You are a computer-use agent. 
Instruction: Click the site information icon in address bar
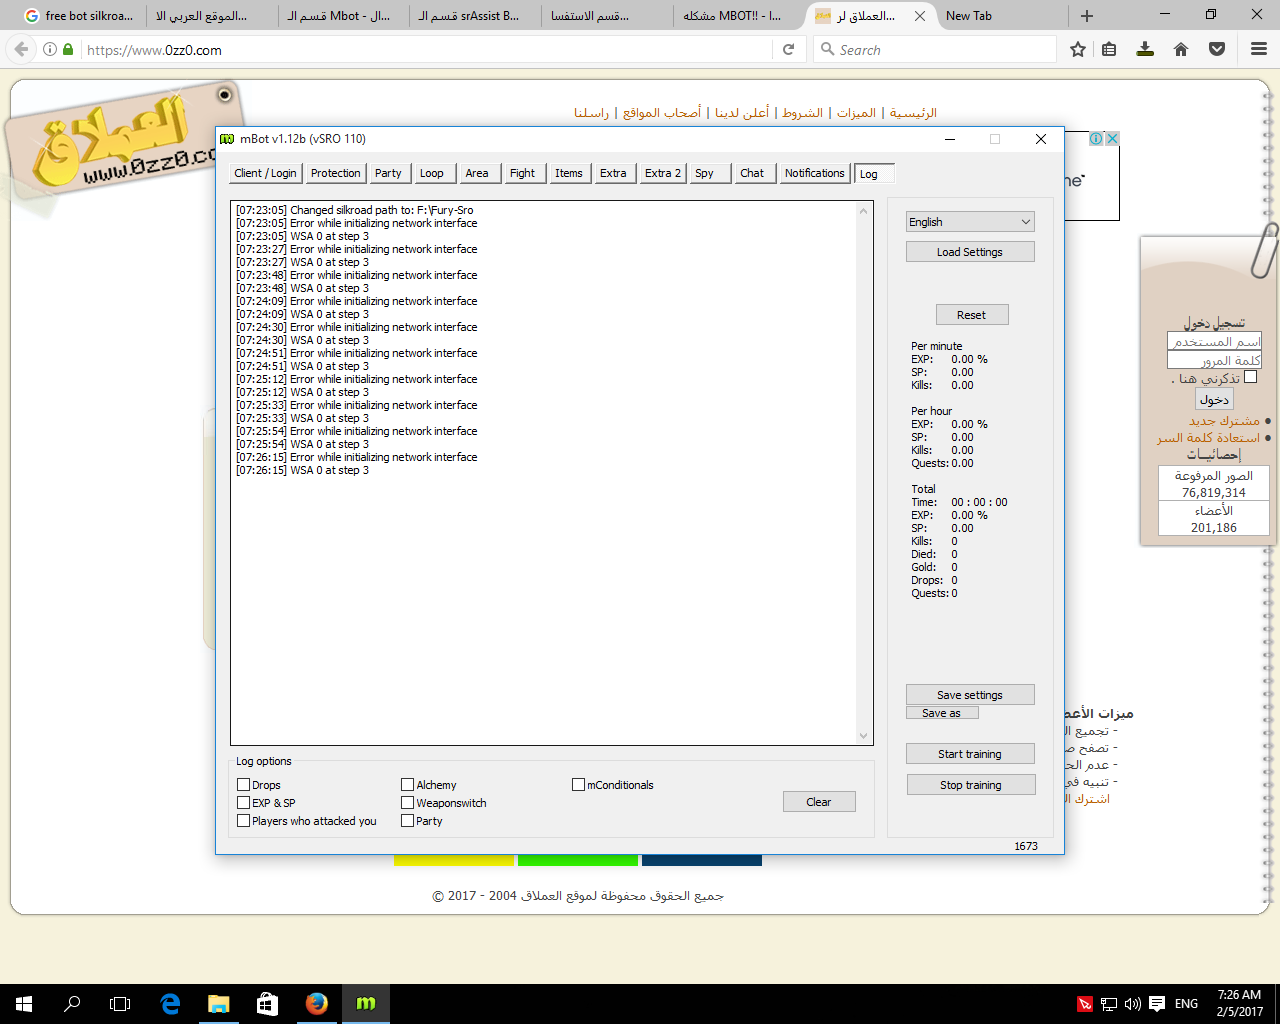[x=49, y=49]
